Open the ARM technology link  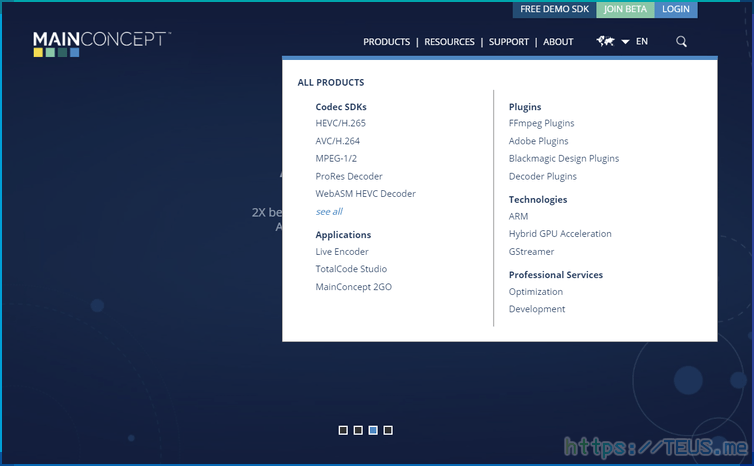(x=518, y=216)
